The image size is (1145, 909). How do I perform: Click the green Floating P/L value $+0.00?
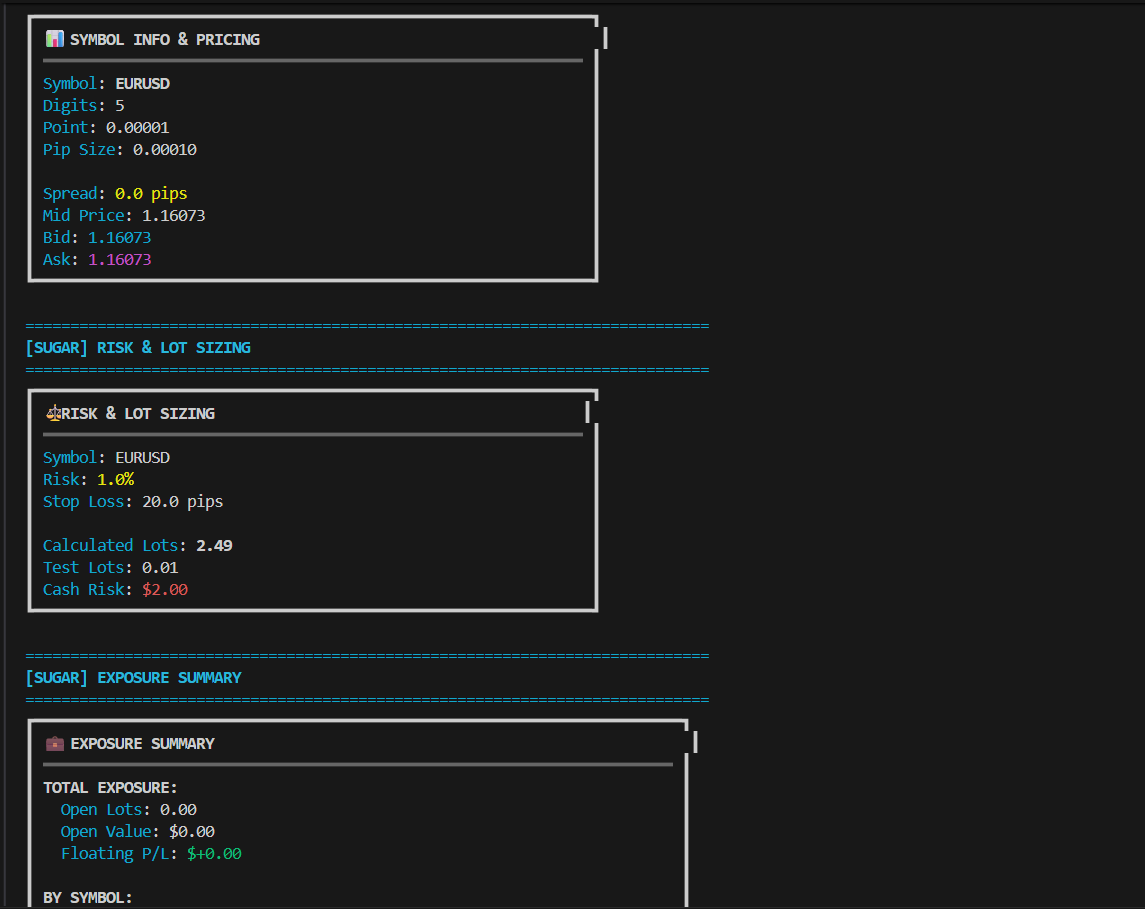tap(214, 853)
